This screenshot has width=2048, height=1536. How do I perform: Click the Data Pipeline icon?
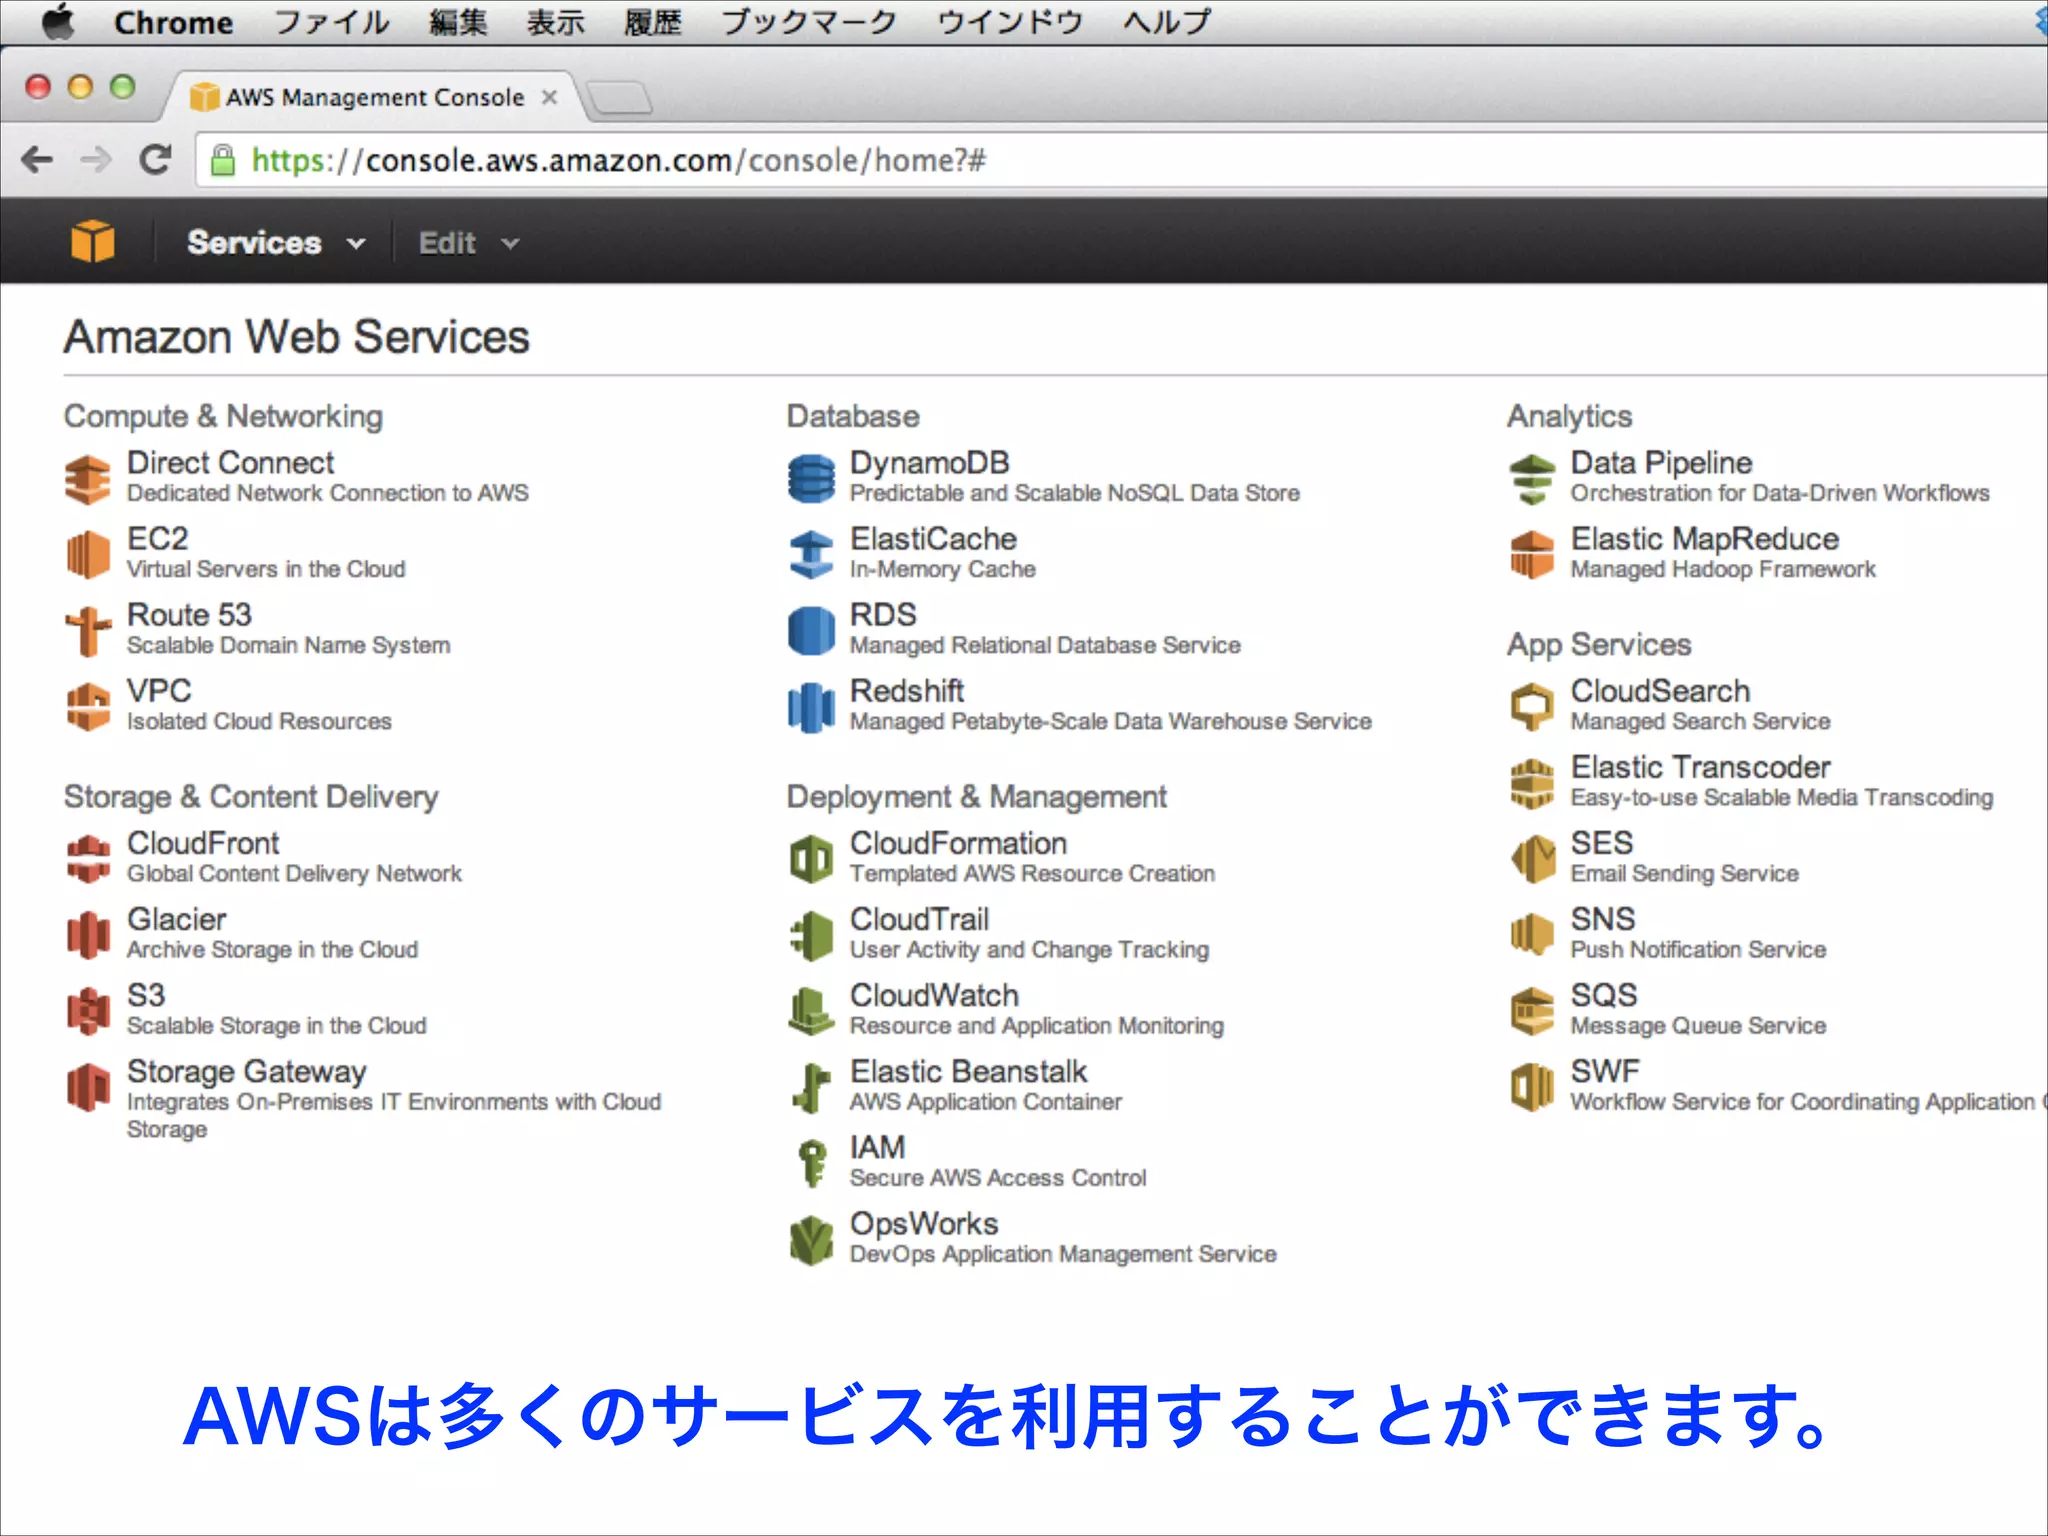click(x=1532, y=479)
